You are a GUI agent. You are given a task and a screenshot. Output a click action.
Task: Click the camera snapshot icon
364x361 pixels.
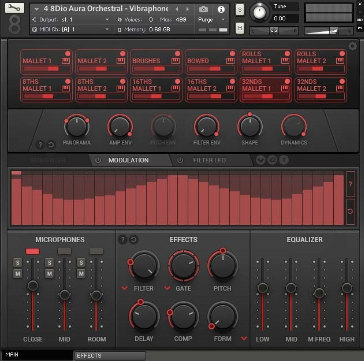click(203, 9)
